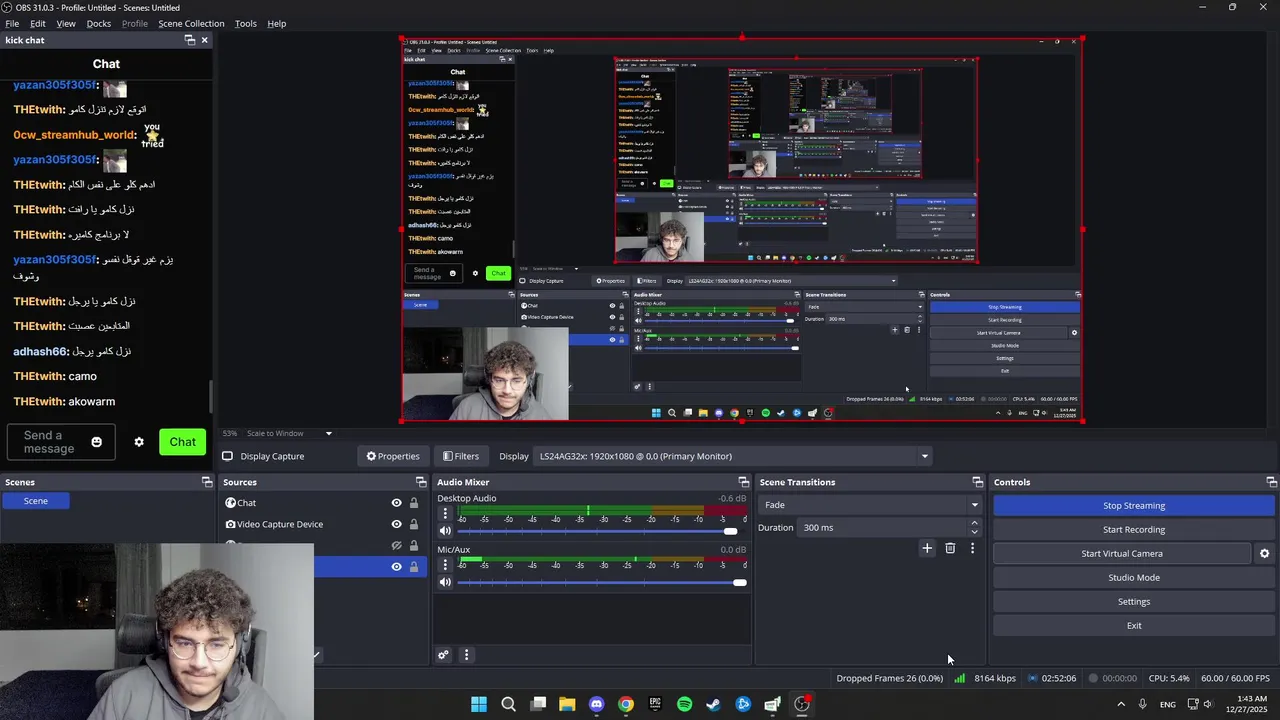Pop out the Scenes dock
The height and width of the screenshot is (720, 1280).
tap(208, 482)
